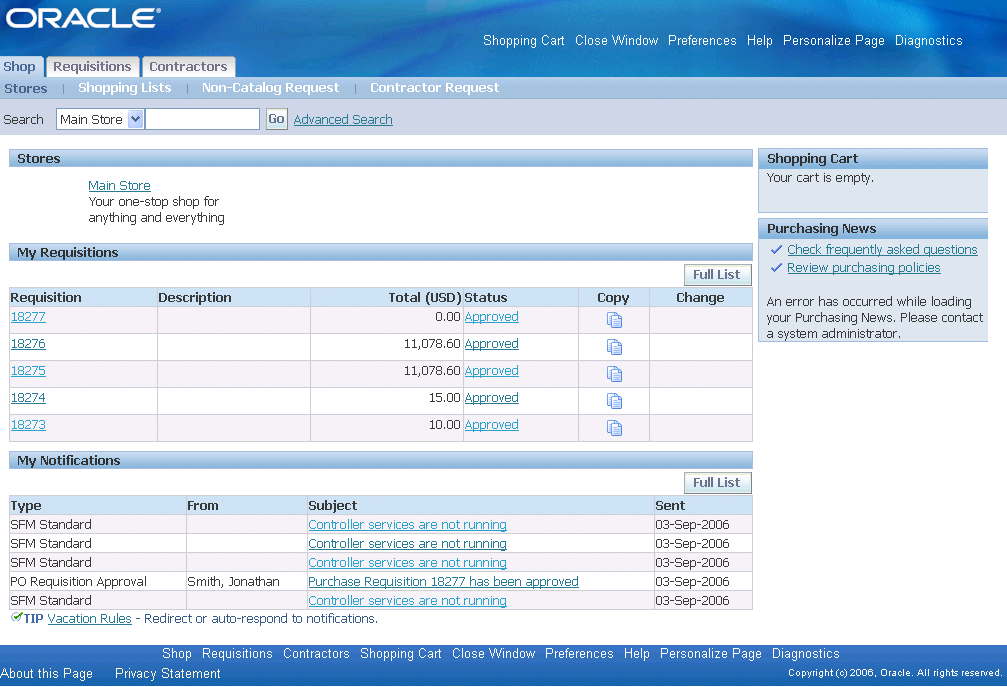Image resolution: width=1007 pixels, height=687 pixels.
Task: Click Close Window in footer navigation
Action: pos(493,654)
